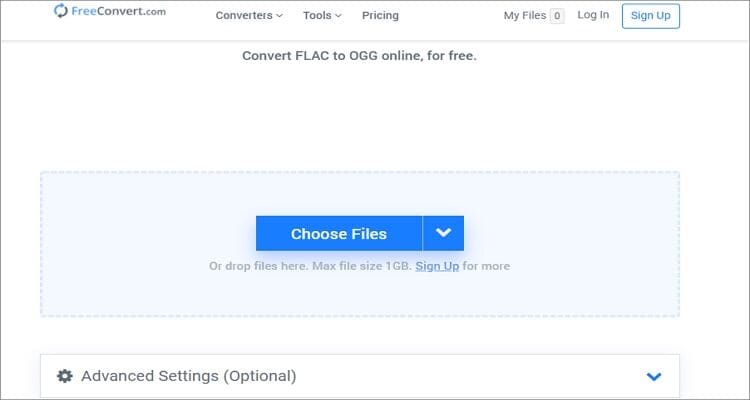Viewport: 750px width, 400px height.
Task: Click the Sign Up link under Choose Files
Action: (x=437, y=266)
